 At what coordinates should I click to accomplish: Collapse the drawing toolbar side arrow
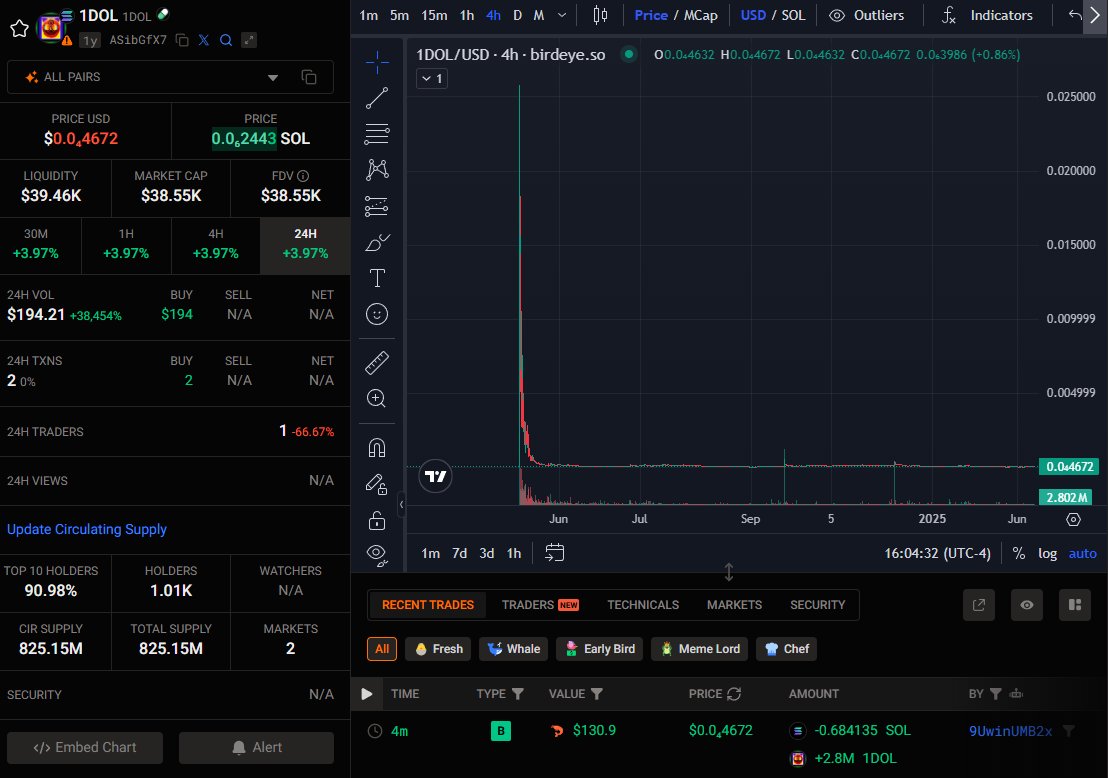click(x=401, y=504)
